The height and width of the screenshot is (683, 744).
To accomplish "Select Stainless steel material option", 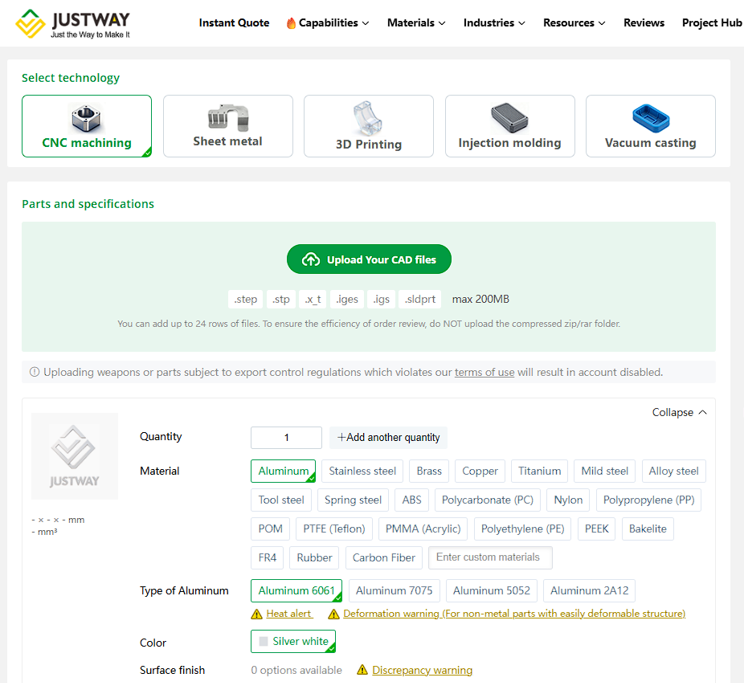I will (363, 471).
